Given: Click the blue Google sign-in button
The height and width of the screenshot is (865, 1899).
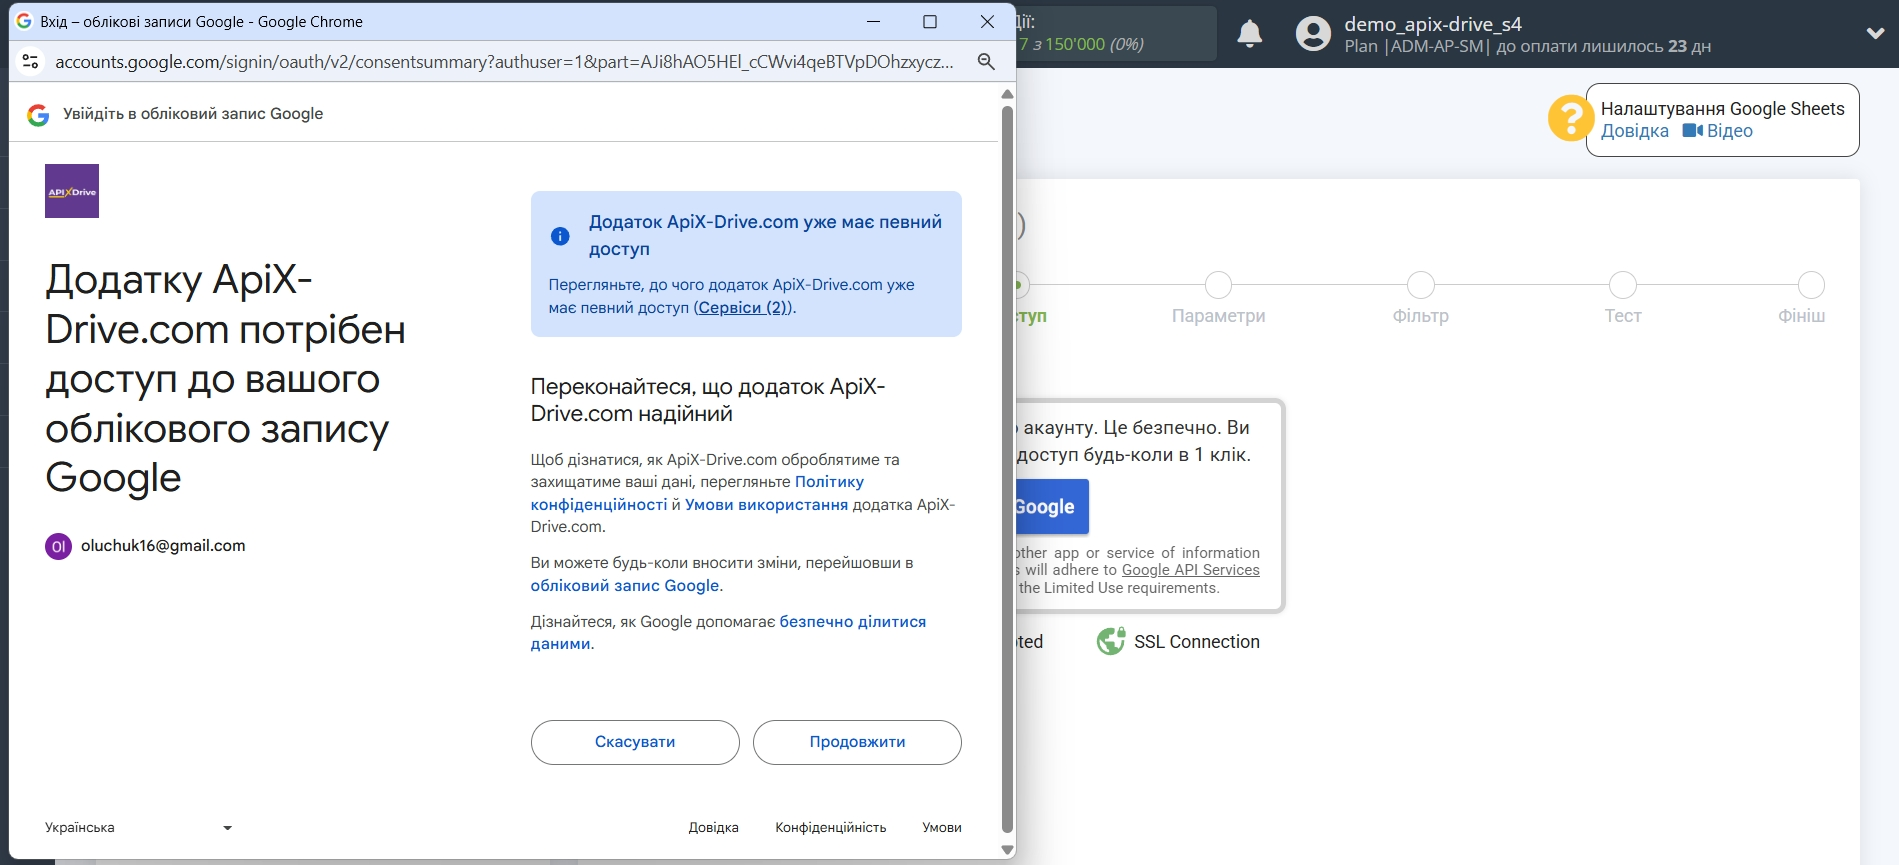Looking at the screenshot, I should click(x=1052, y=507).
